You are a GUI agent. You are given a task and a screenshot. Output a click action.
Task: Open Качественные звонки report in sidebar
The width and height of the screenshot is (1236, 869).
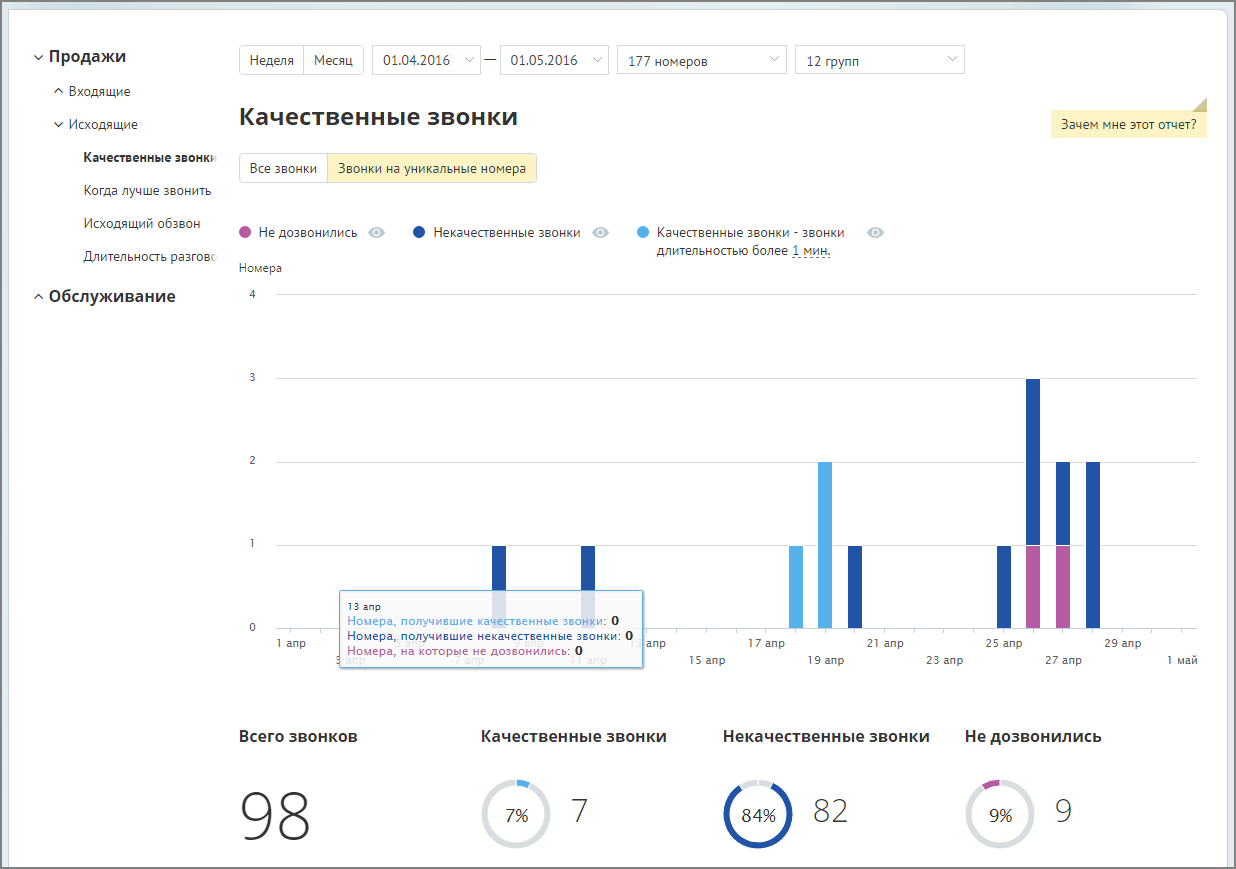point(150,157)
